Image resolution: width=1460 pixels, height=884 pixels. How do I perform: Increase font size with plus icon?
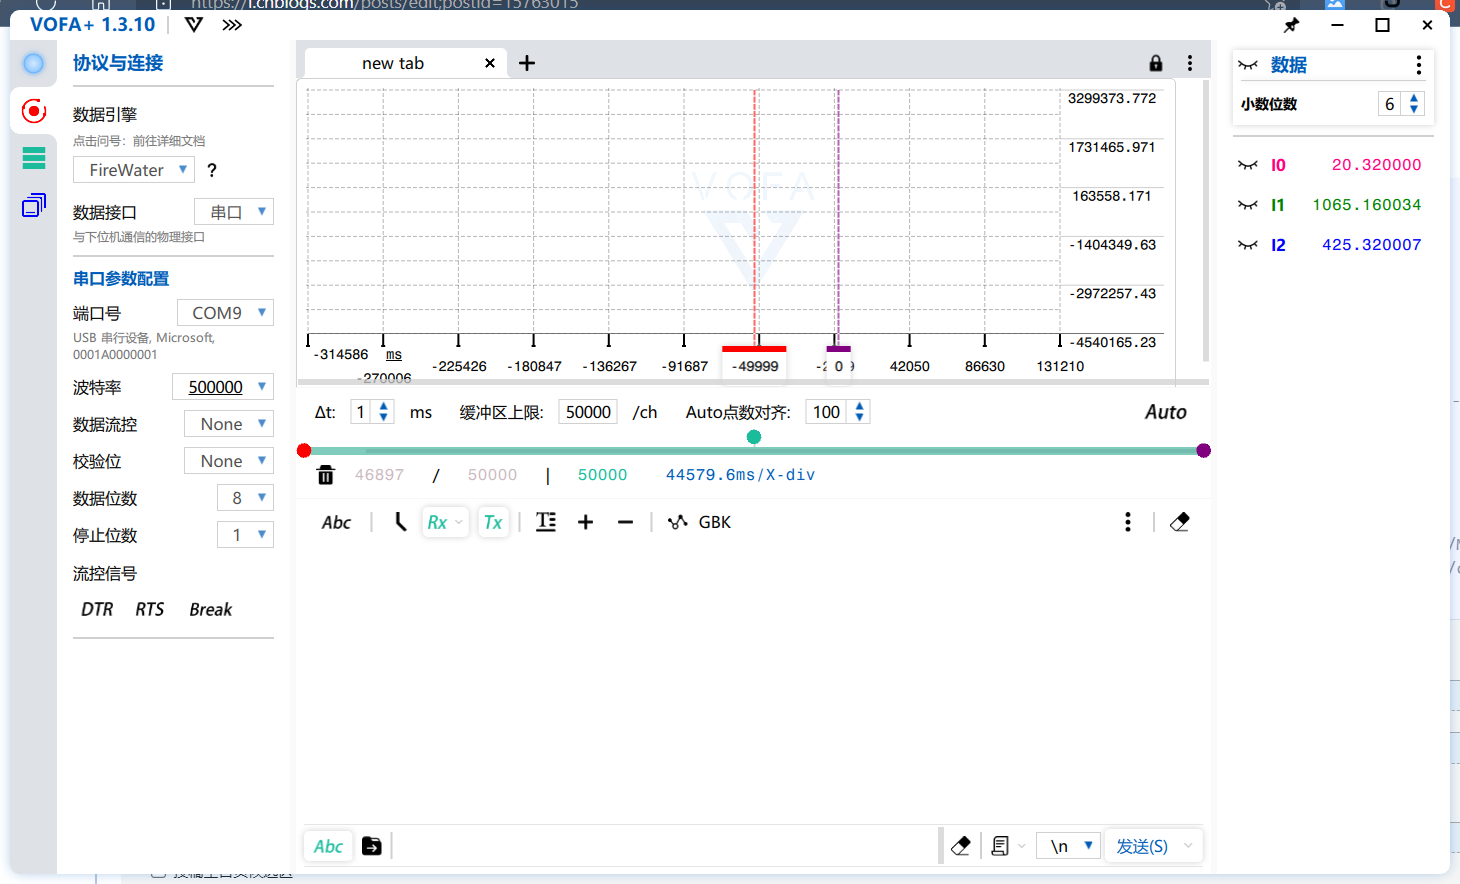coord(586,522)
